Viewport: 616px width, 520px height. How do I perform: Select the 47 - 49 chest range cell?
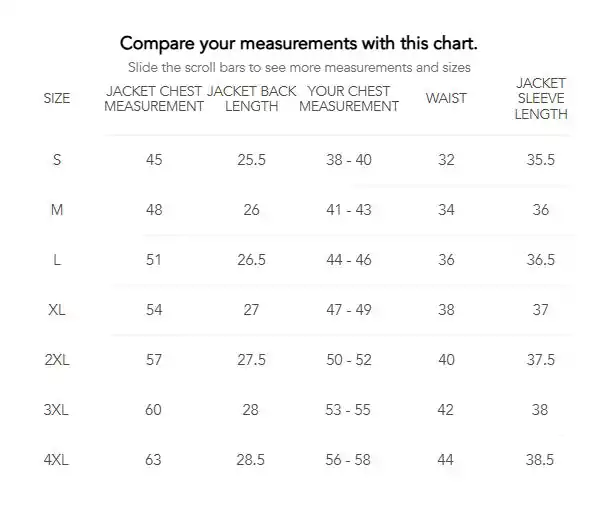pos(349,310)
